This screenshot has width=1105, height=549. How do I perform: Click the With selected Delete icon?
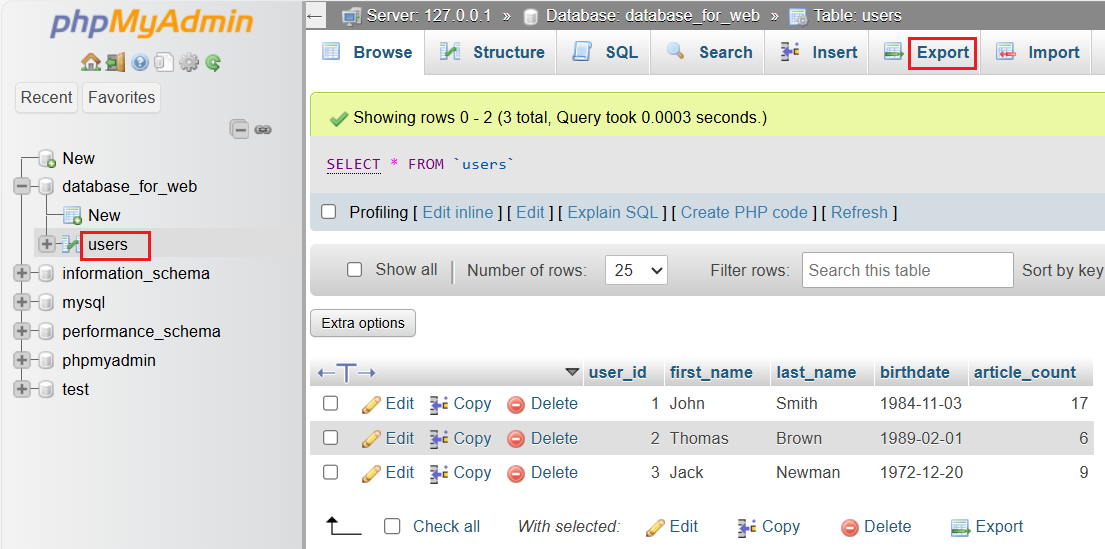point(850,527)
